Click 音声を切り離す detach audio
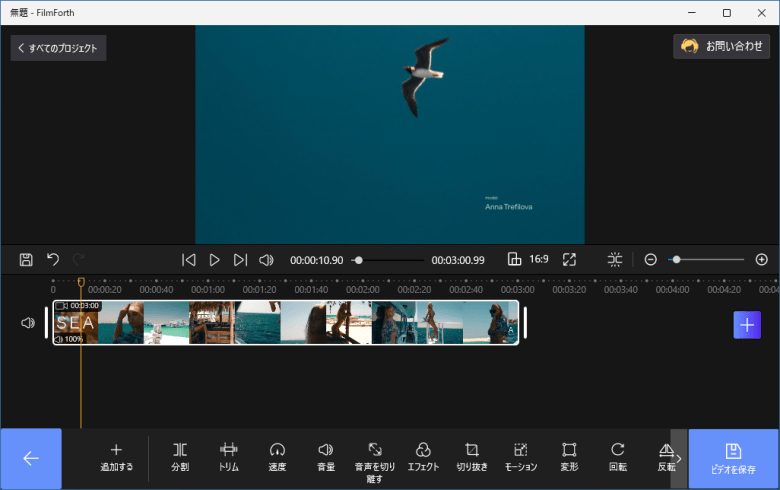This screenshot has height=490, width=780. click(x=375, y=463)
